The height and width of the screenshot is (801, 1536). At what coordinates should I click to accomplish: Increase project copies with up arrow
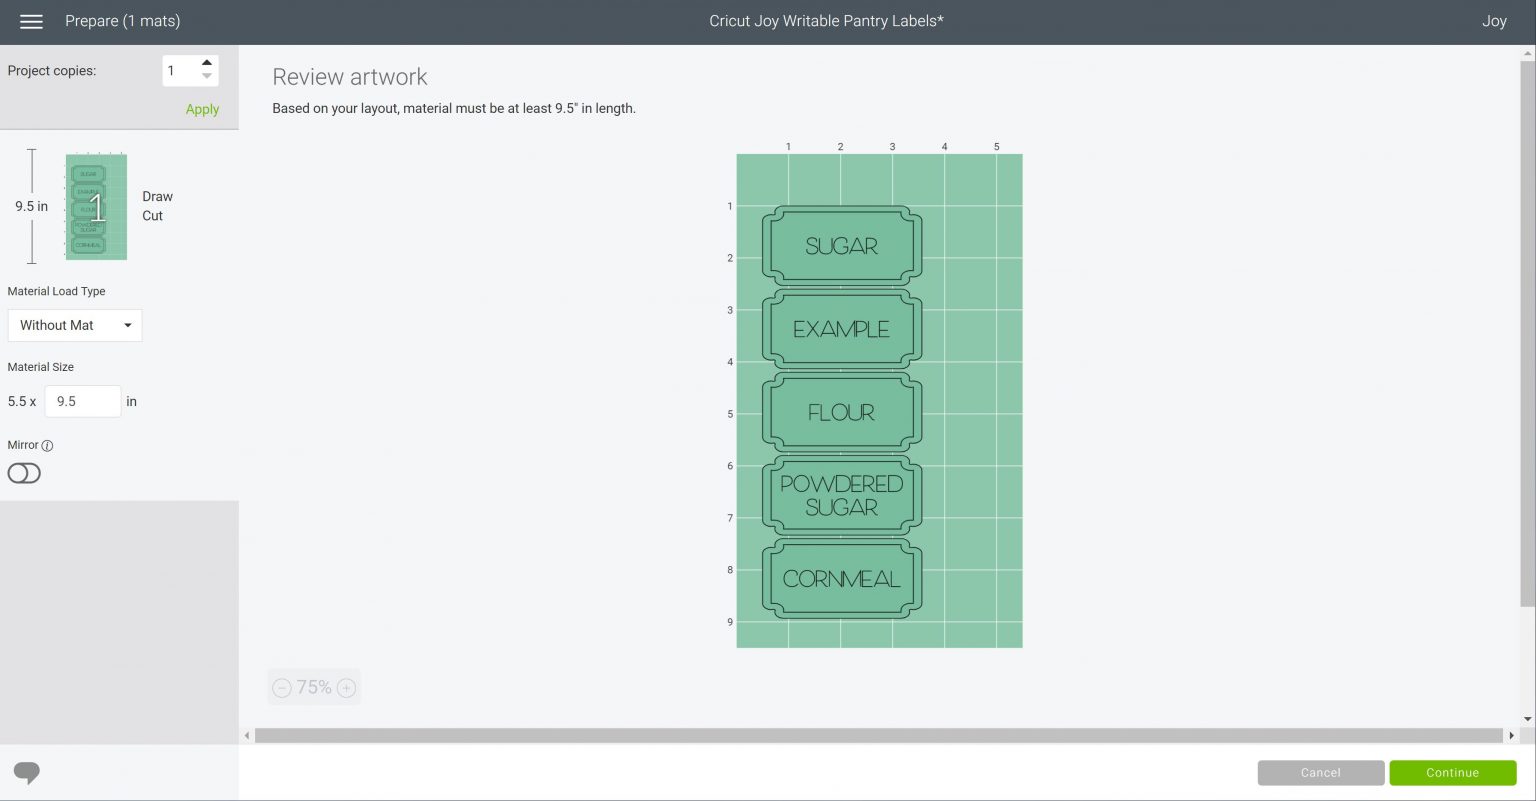207,63
